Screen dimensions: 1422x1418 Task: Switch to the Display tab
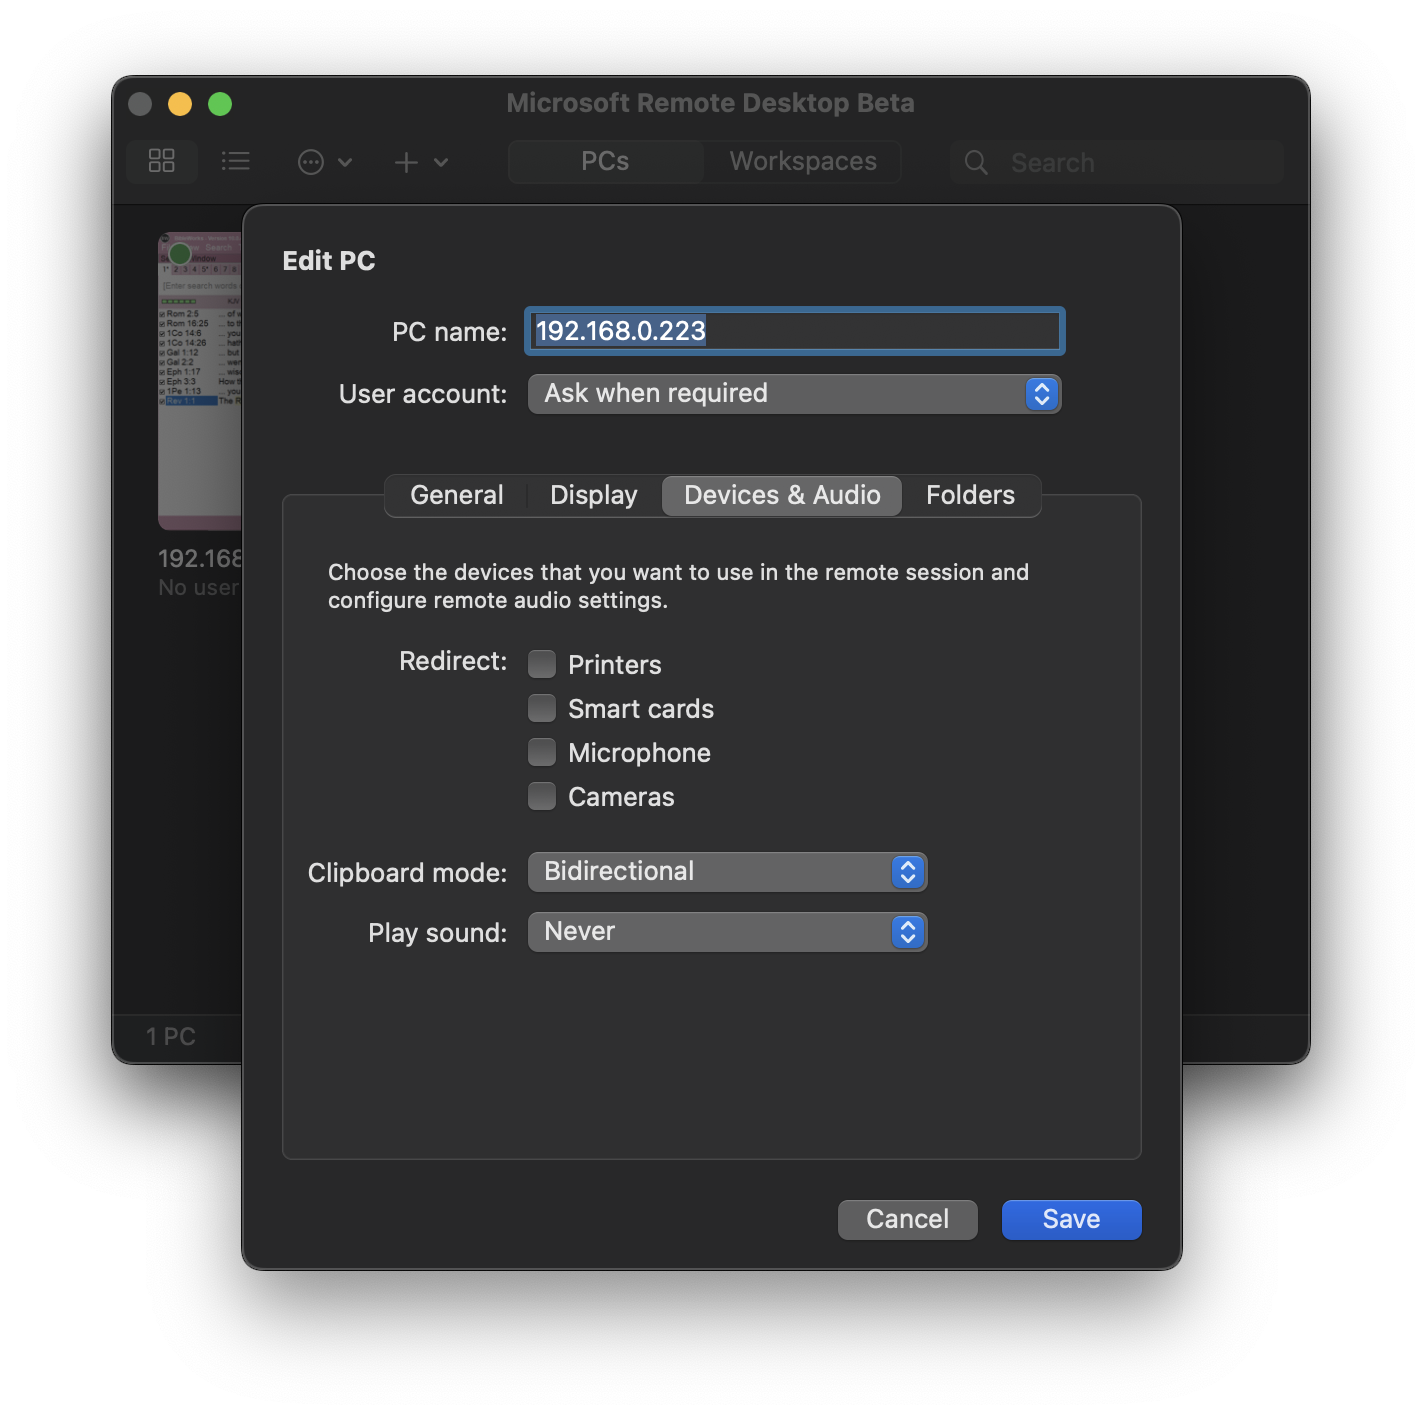[594, 495]
